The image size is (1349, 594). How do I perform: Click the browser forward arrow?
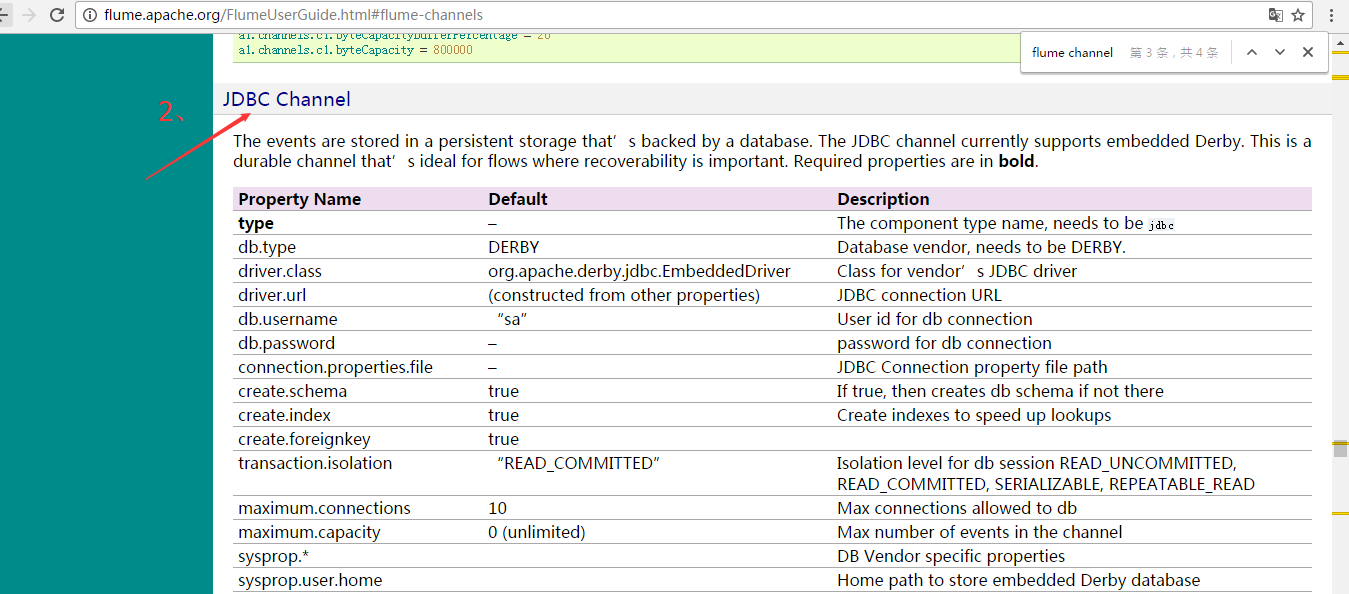click(x=28, y=15)
